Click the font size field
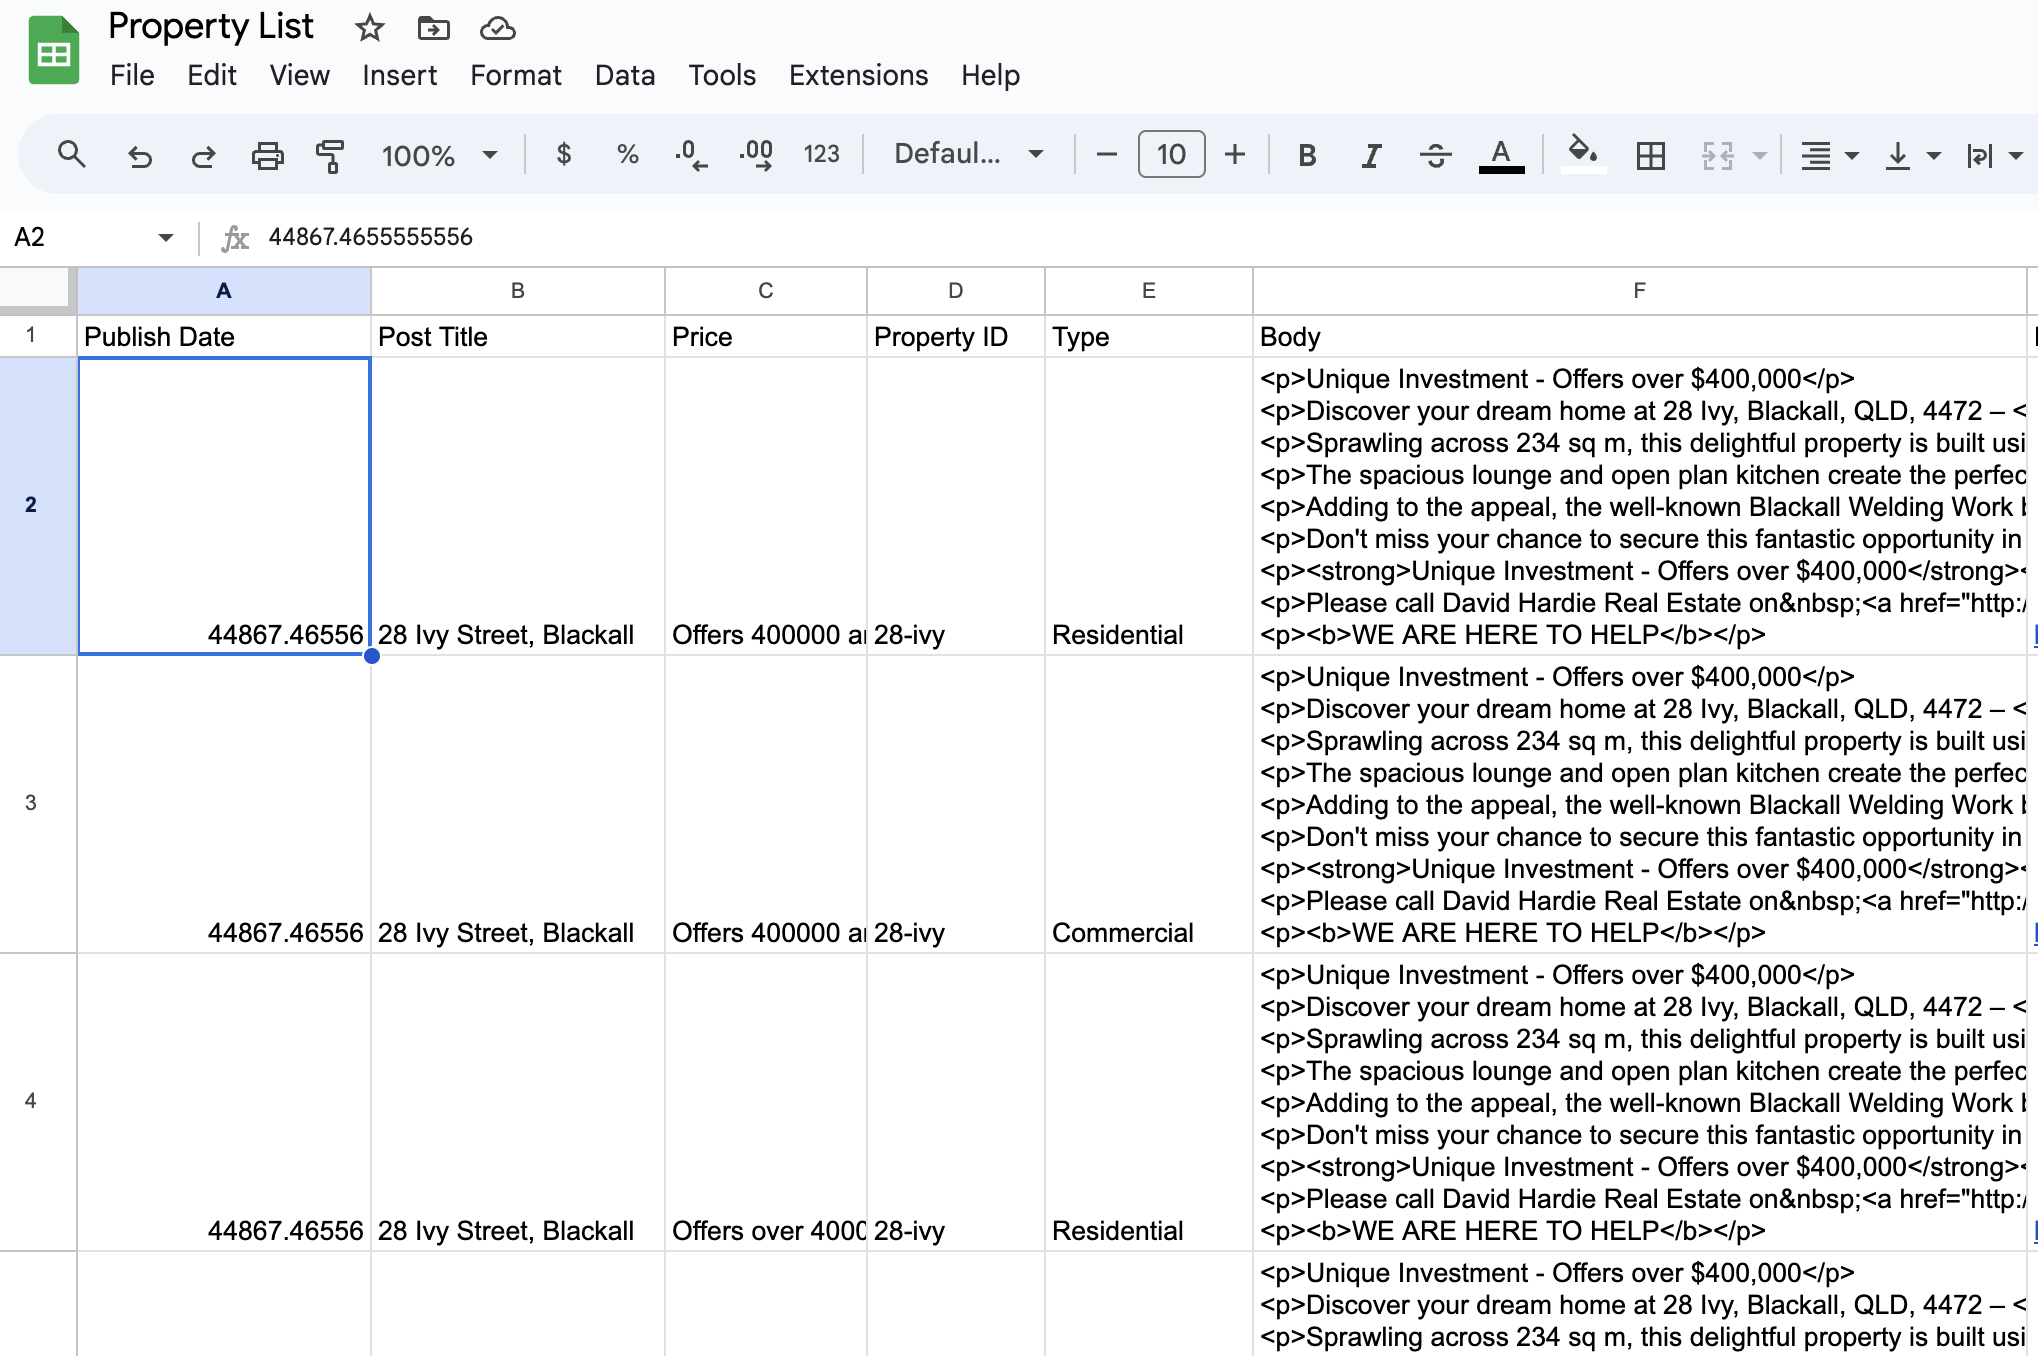 (1171, 154)
